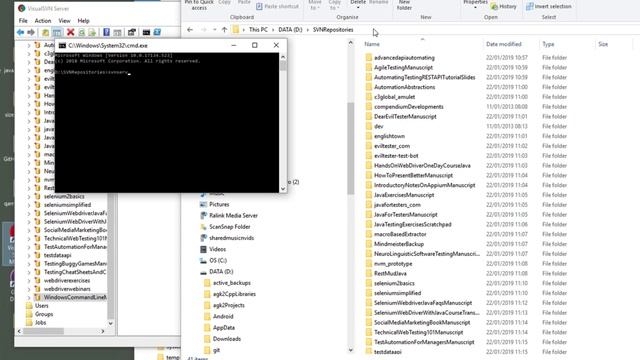Click OS (C:) drive in navigation pane
The width and height of the screenshot is (640, 360).
(218, 260)
